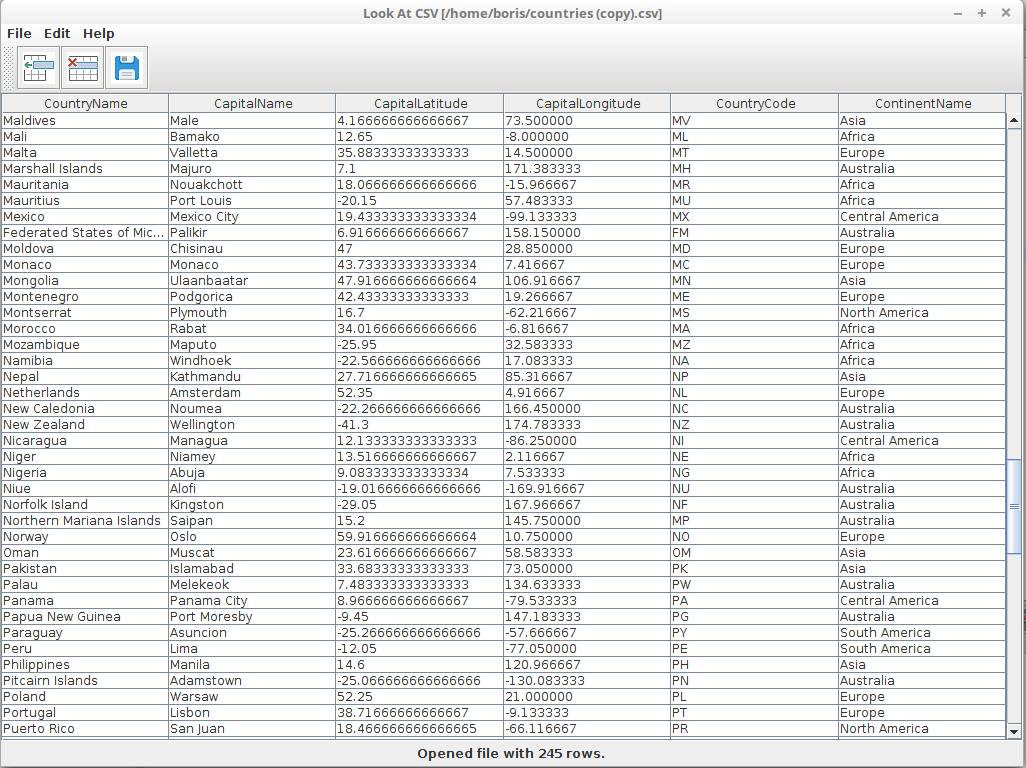The image size is (1026, 768).
Task: Click the CountryName column header
Action: click(x=85, y=103)
